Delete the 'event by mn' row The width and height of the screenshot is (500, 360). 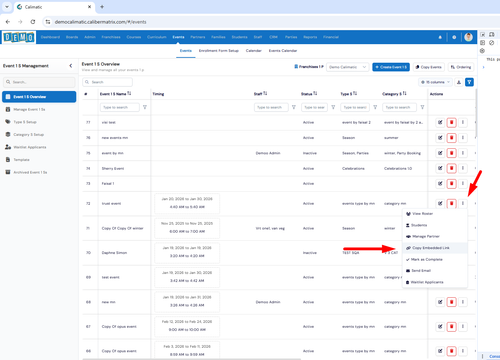coord(451,153)
